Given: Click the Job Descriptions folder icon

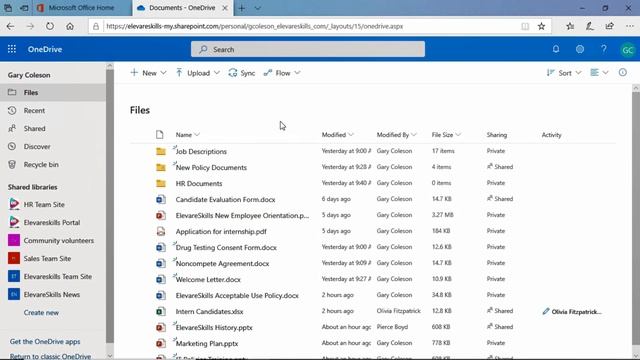Looking at the screenshot, I should (161, 151).
